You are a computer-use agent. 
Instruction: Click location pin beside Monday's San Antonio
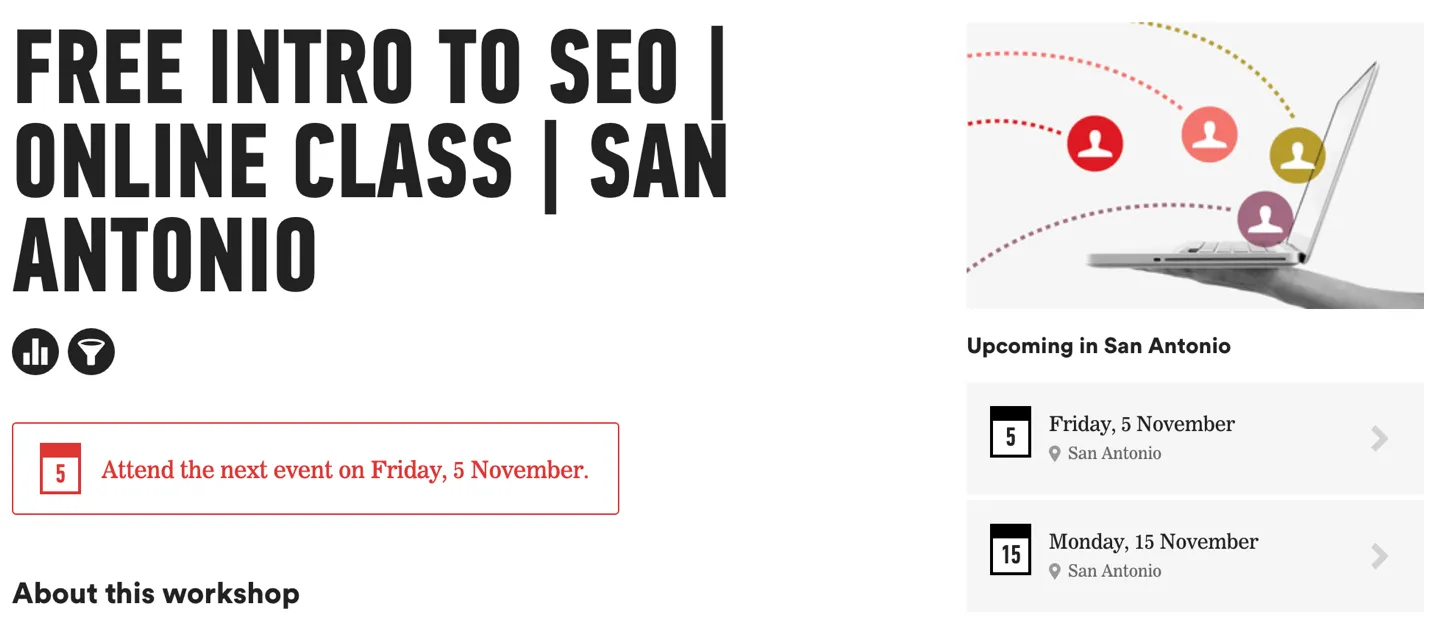tap(1054, 572)
